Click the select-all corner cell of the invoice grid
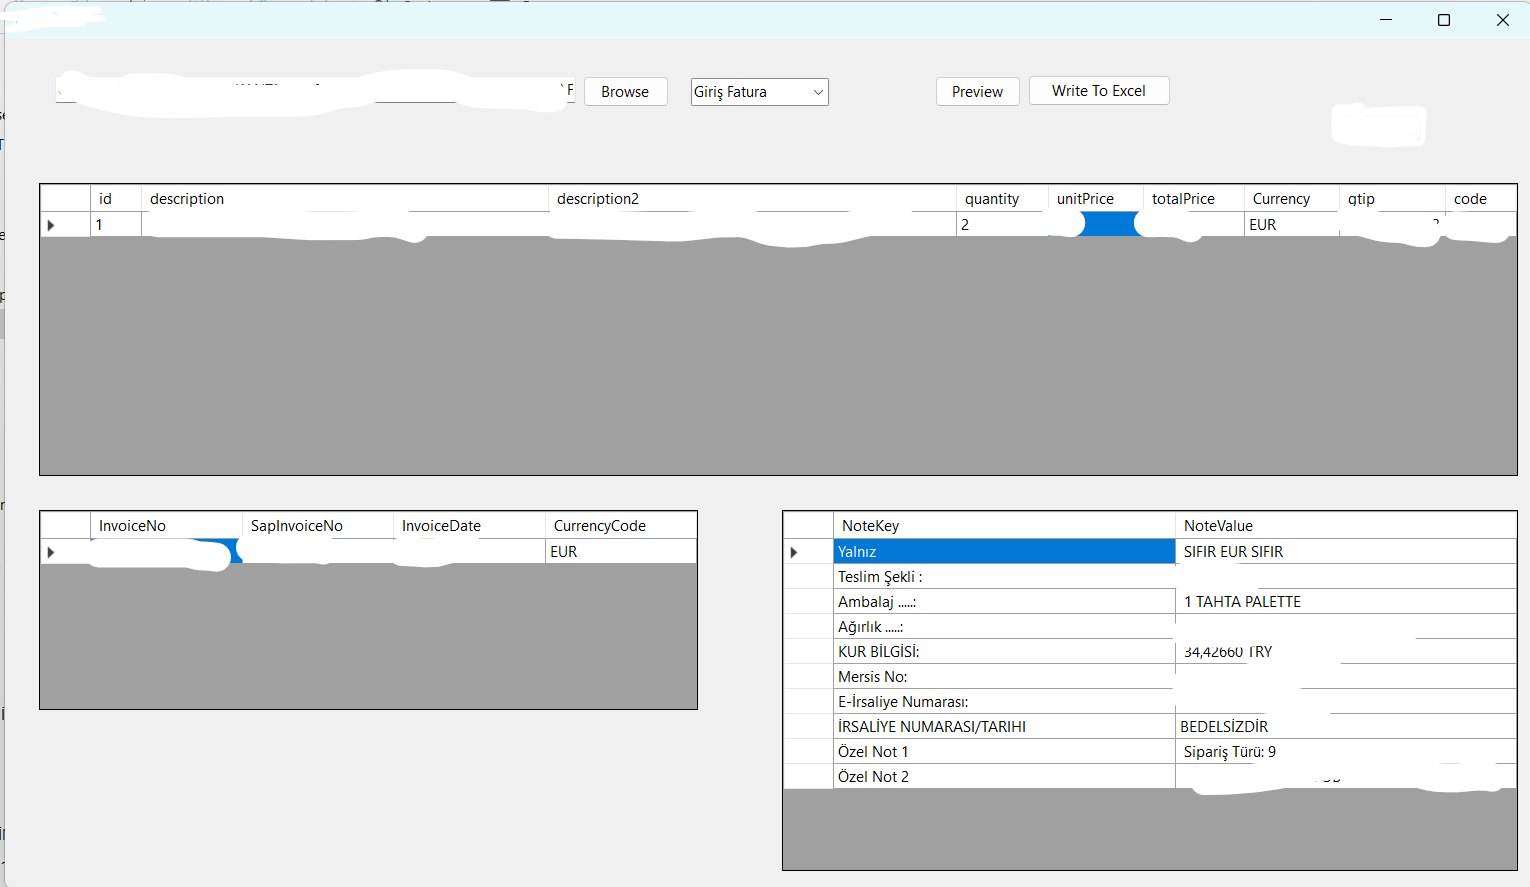This screenshot has height=887, width=1530. coord(64,525)
